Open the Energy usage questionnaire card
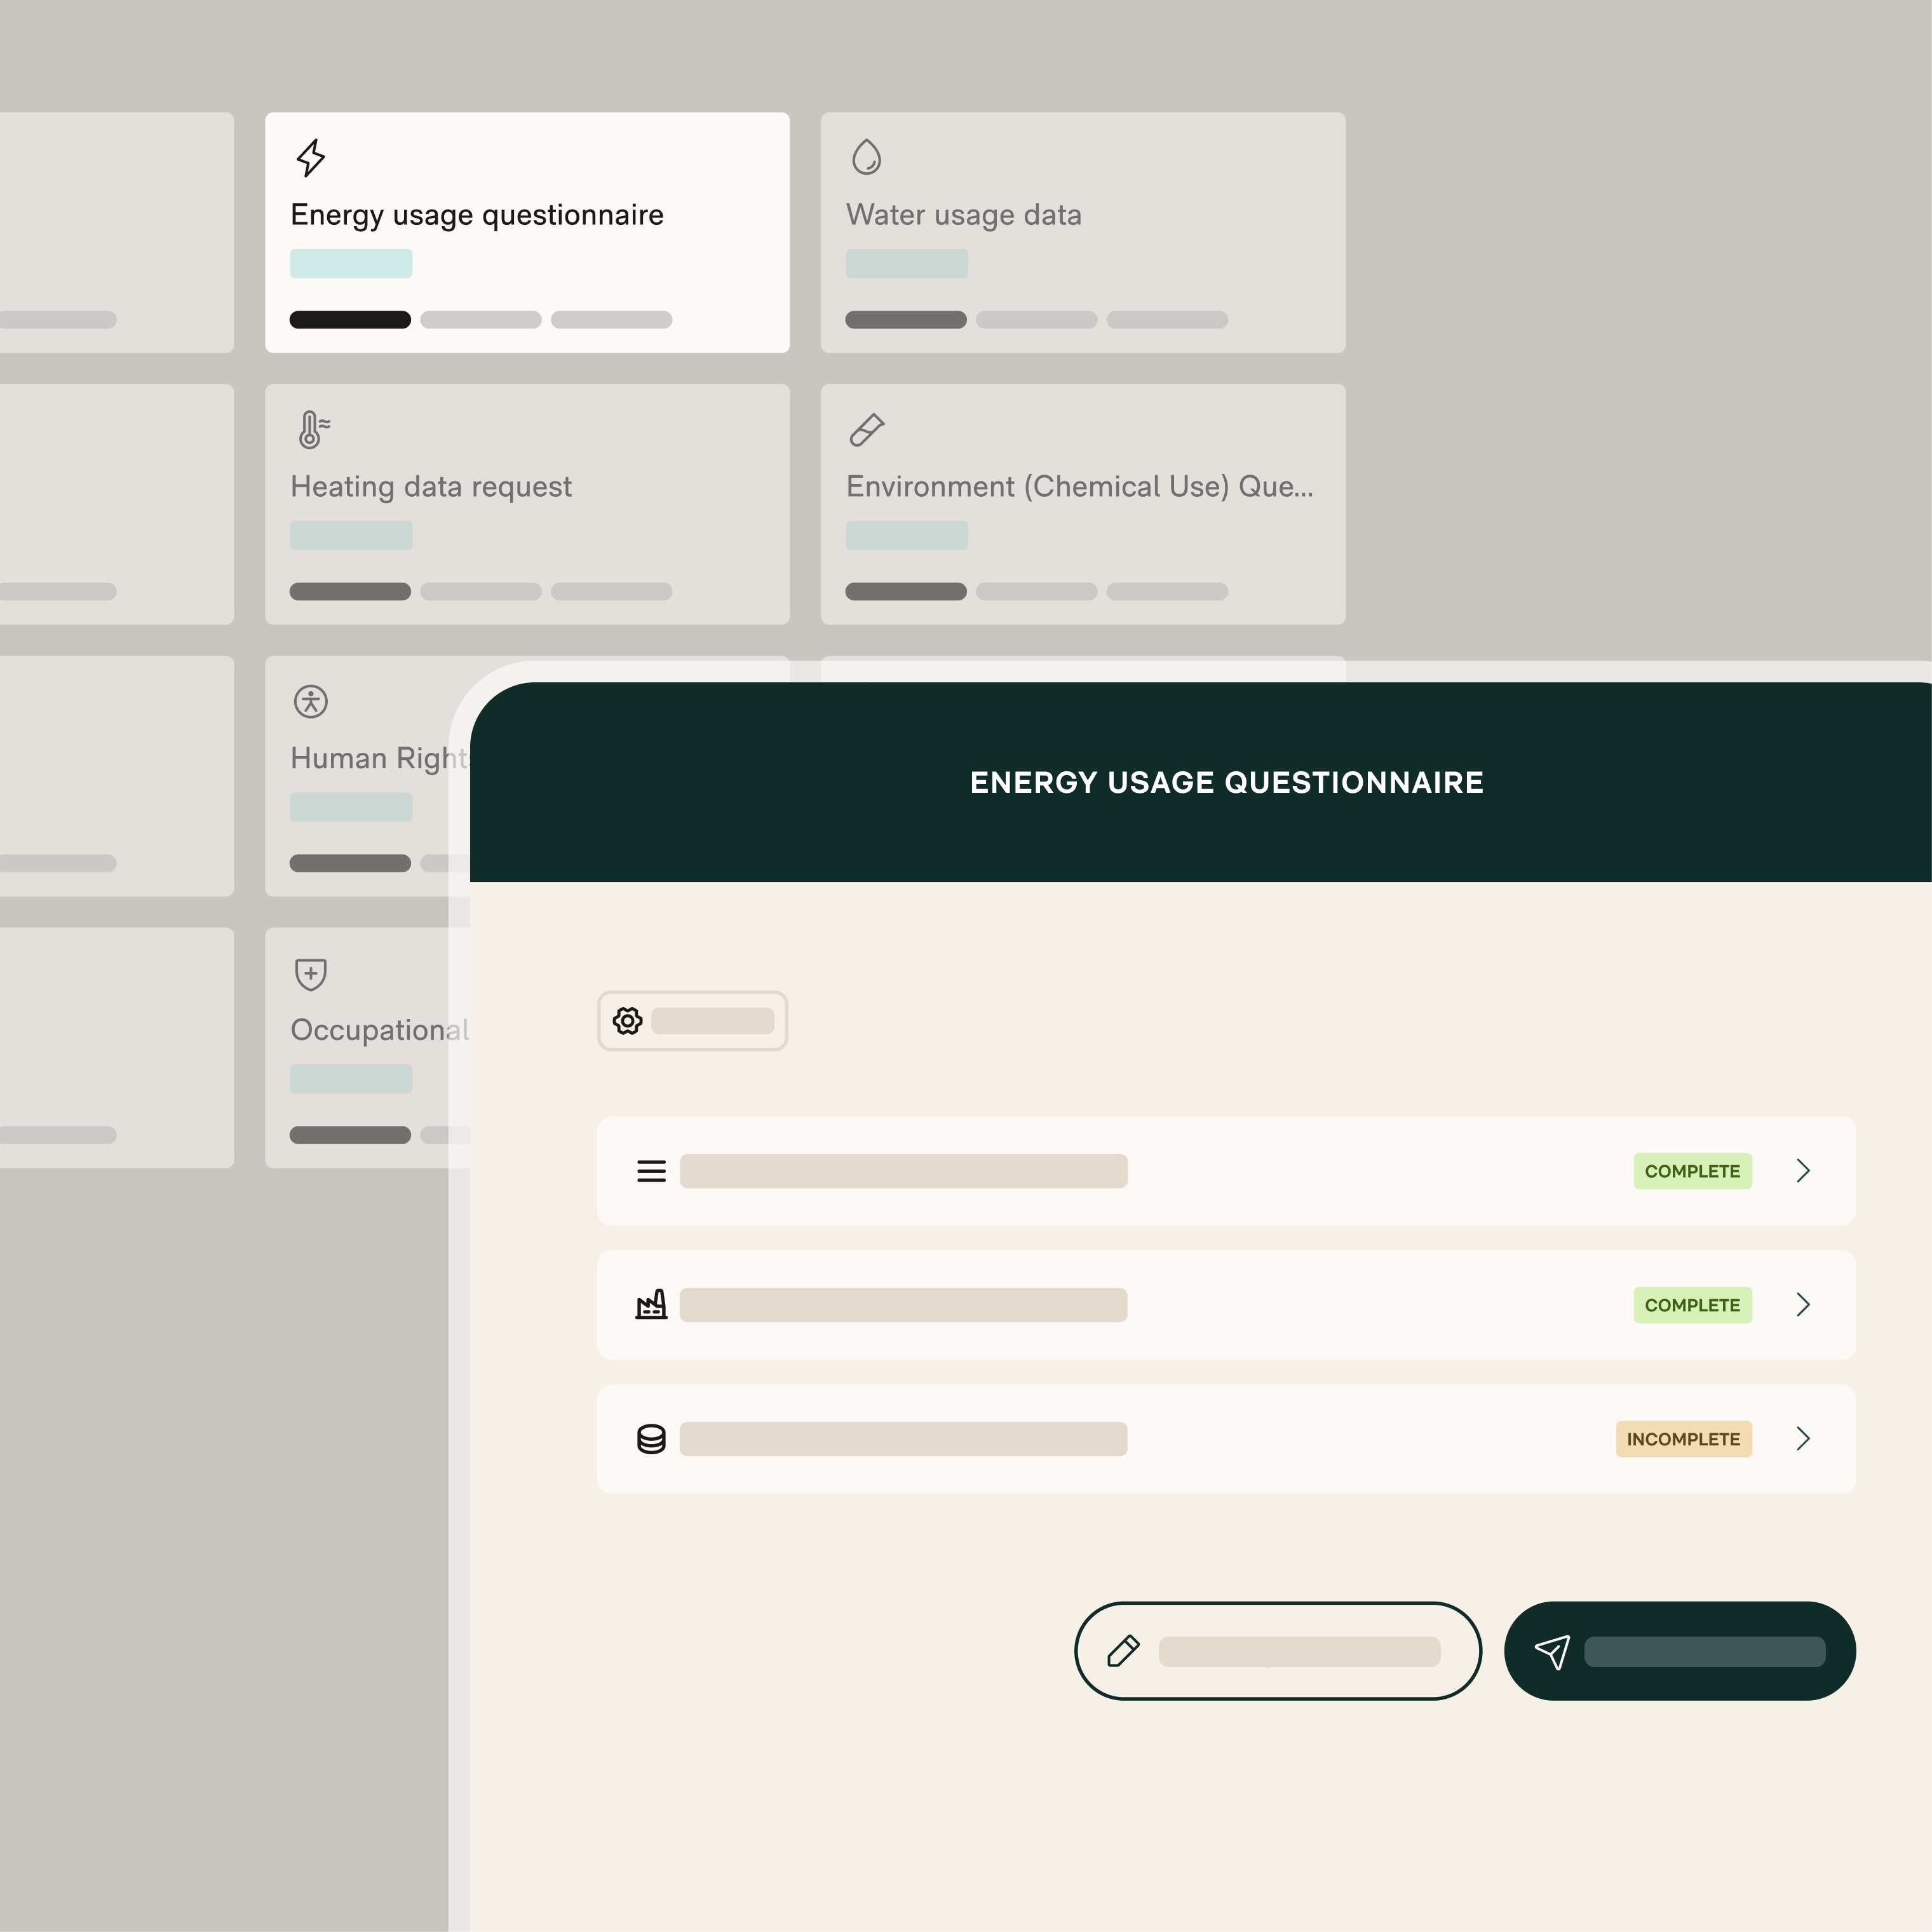Screen dimensions: 1932x1932 pos(527,232)
